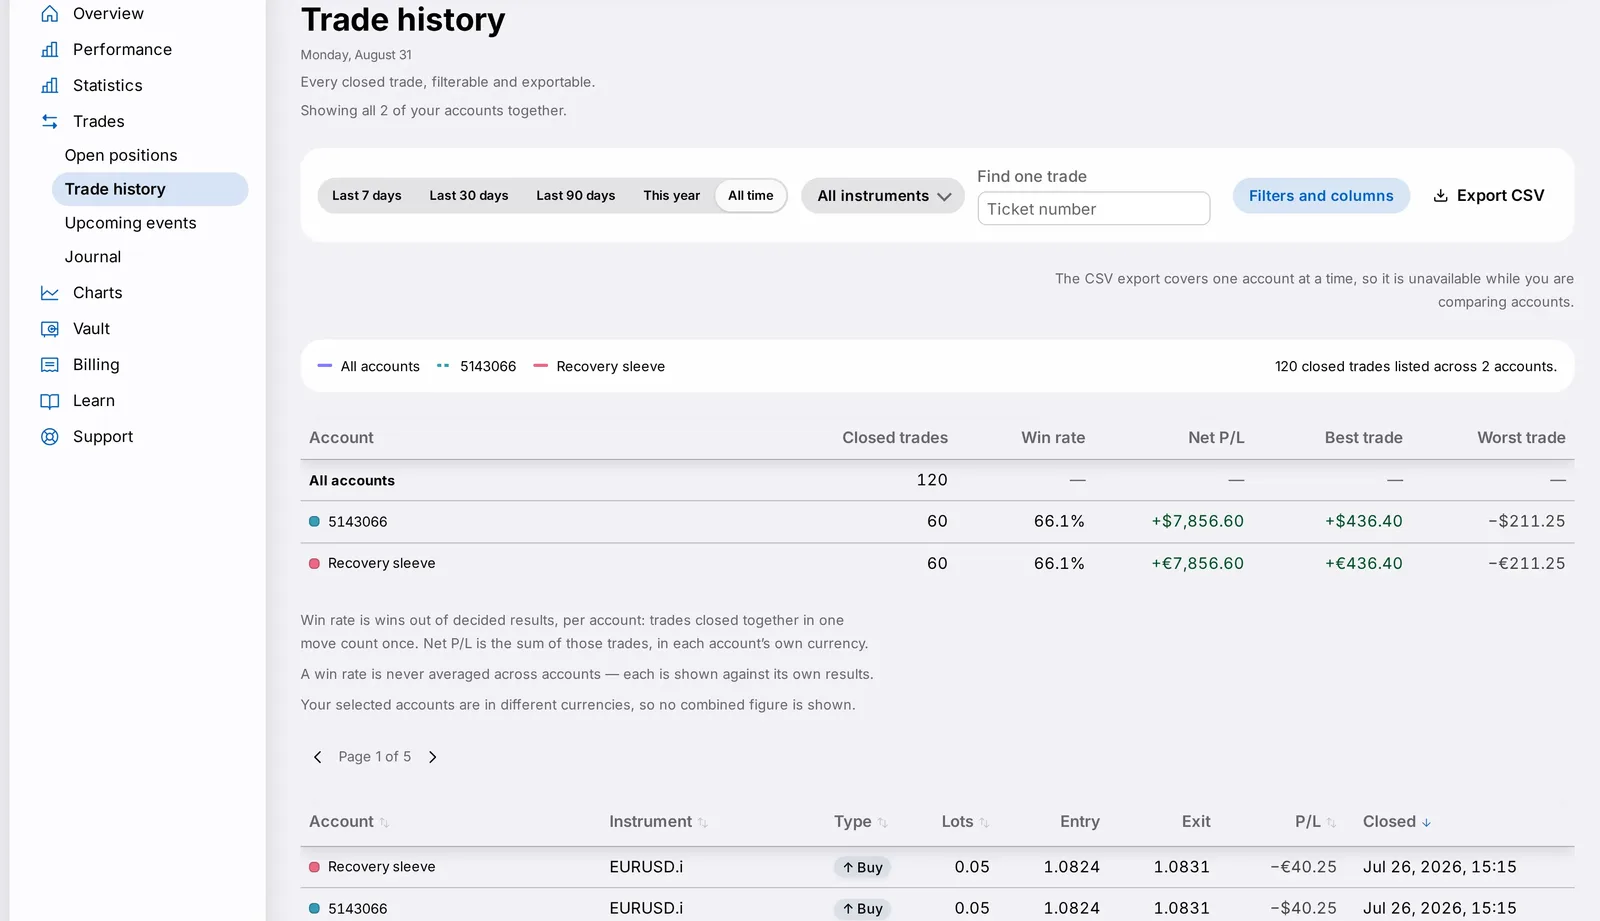
Task: Open the All instruments dropdown
Action: pyautogui.click(x=883, y=196)
